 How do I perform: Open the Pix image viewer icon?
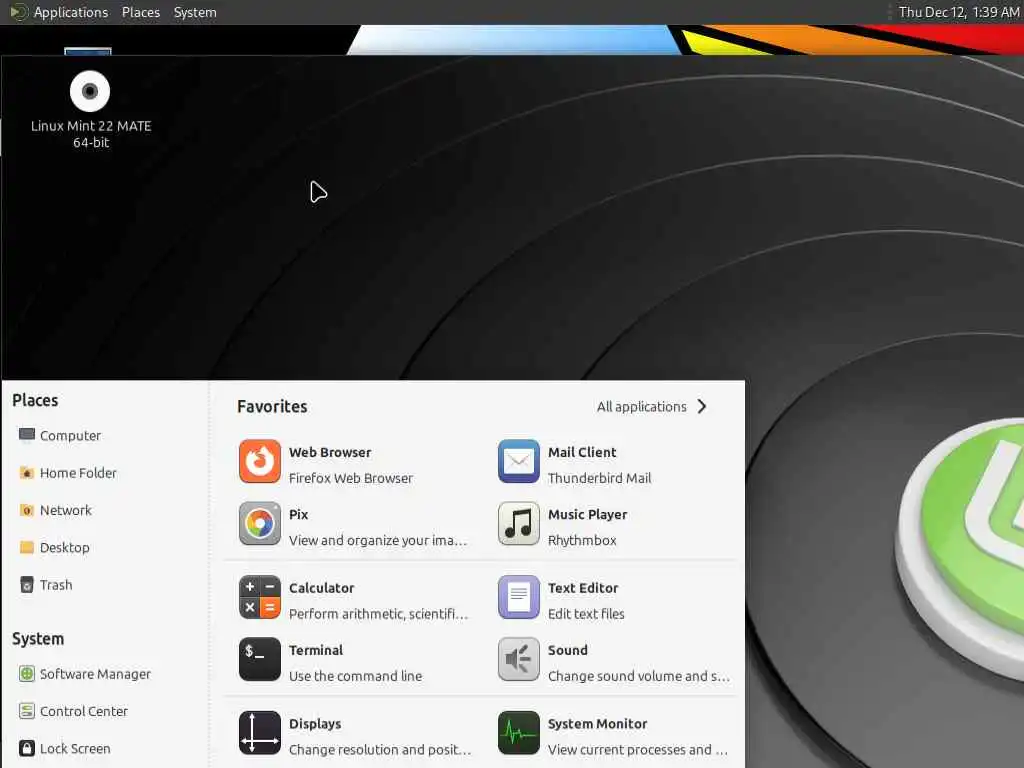(x=259, y=523)
